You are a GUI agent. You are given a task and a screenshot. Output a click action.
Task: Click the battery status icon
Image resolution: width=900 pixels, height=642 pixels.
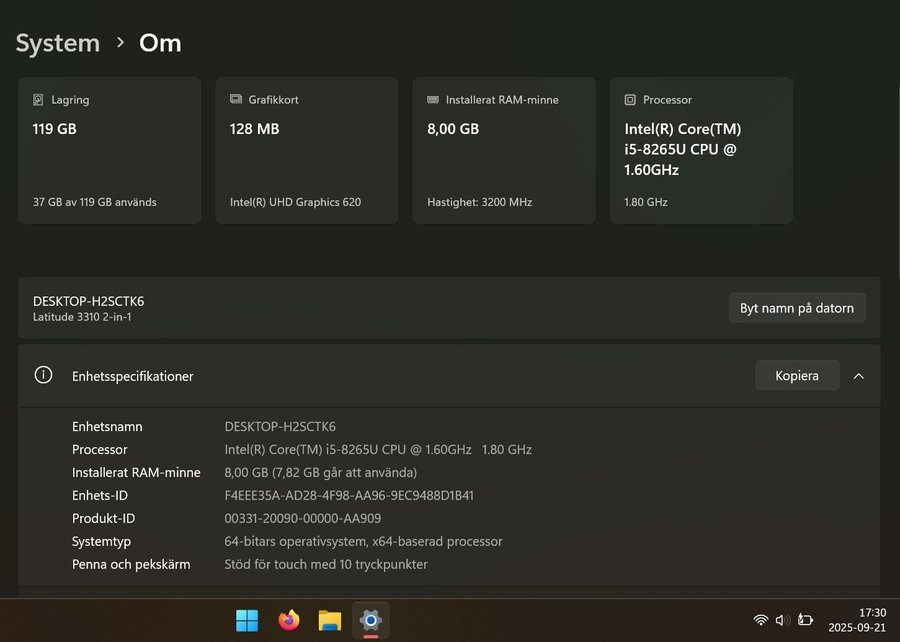pos(805,621)
